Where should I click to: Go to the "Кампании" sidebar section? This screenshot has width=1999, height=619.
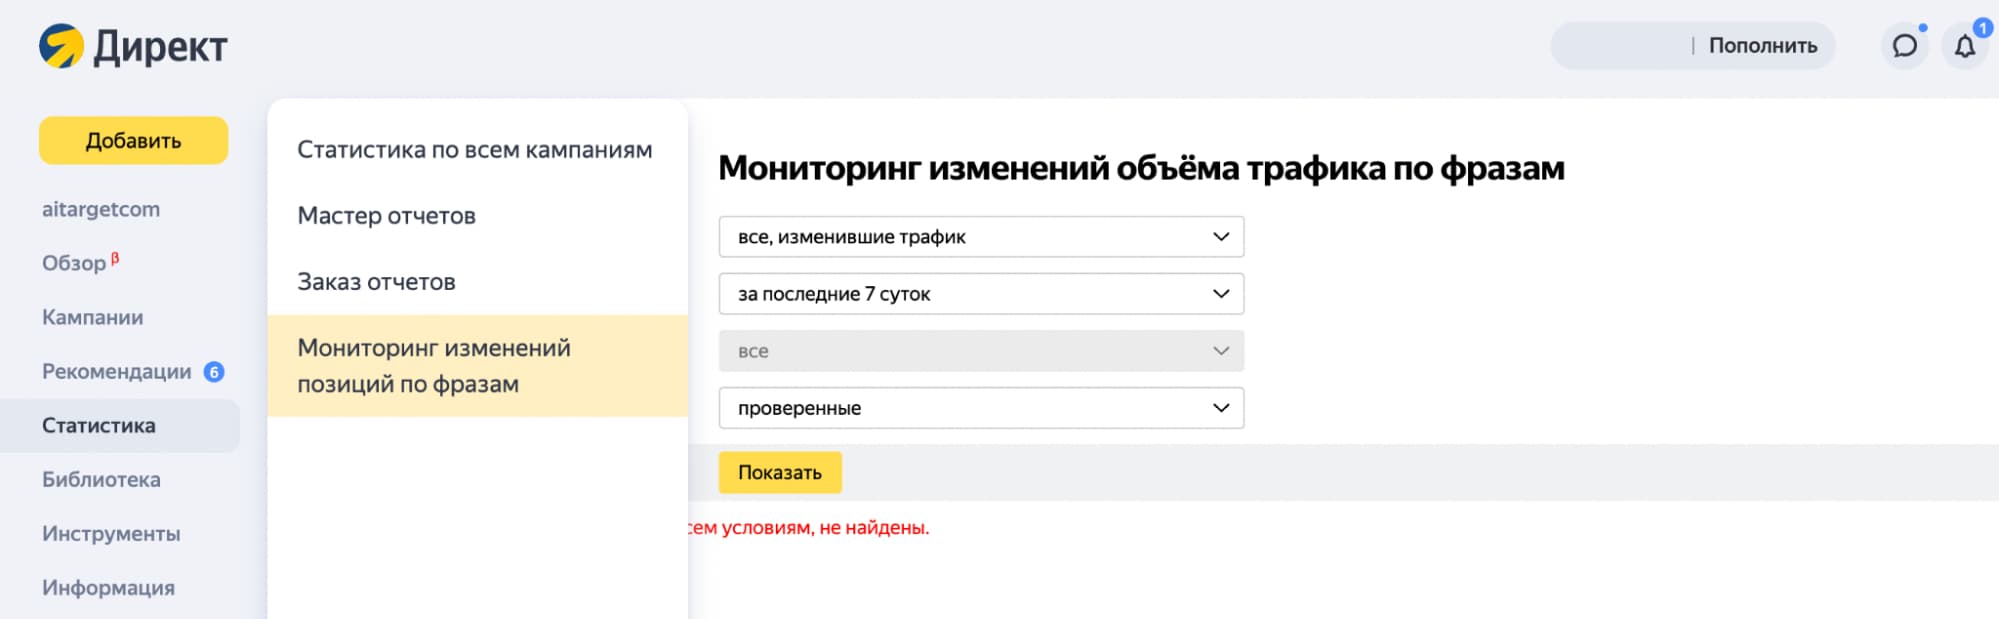click(92, 317)
